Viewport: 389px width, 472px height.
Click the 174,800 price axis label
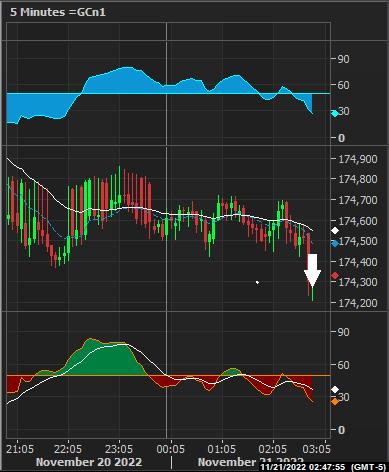pyautogui.click(x=358, y=180)
